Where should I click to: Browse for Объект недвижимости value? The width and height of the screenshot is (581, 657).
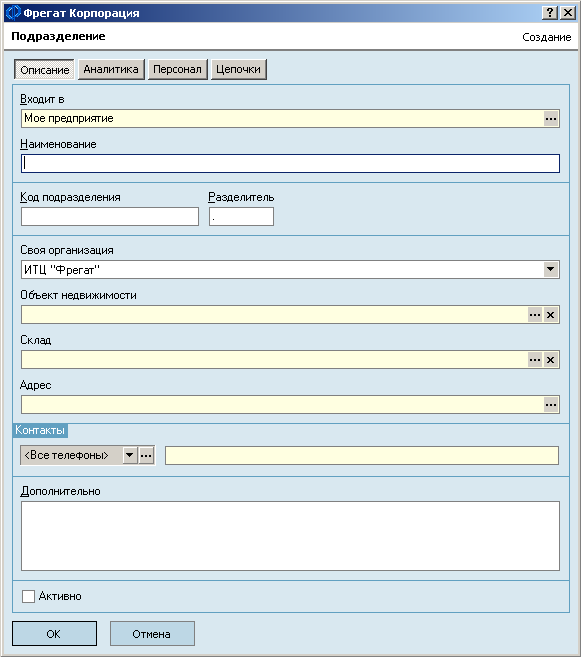click(x=535, y=315)
